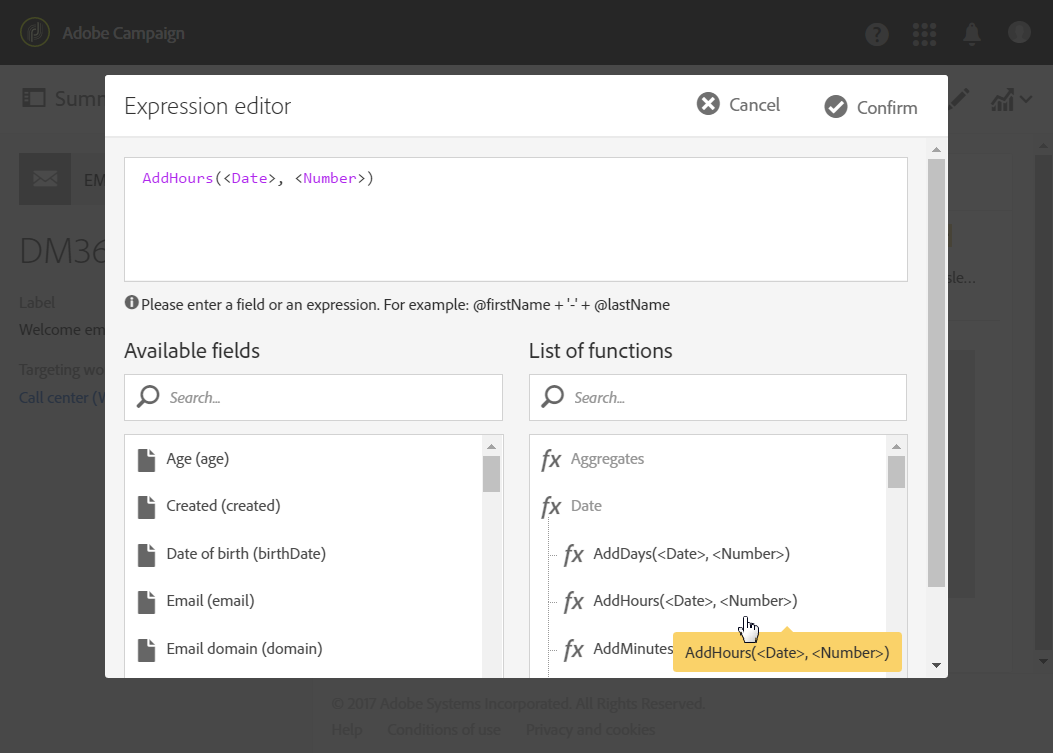The image size is (1053, 753).
Task: Open the notifications bell icon
Action: coord(972,34)
